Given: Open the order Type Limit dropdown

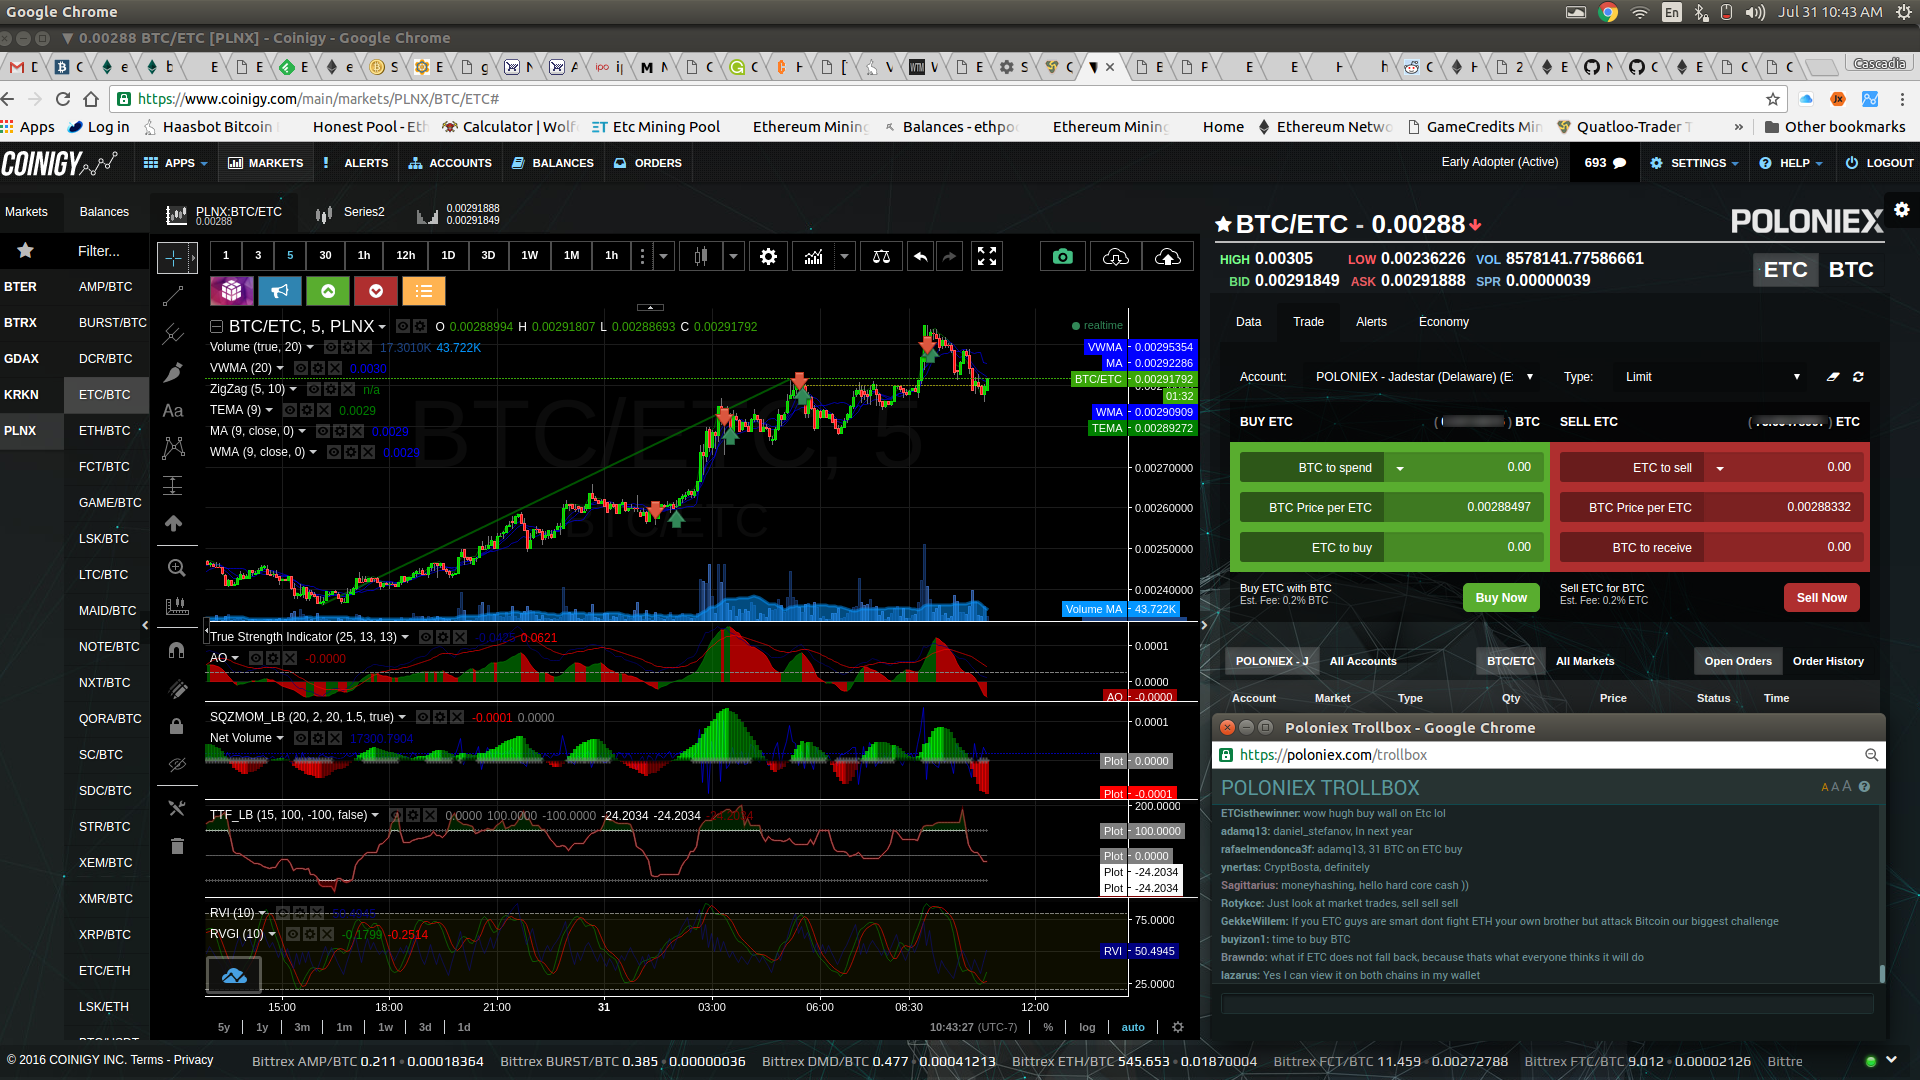Looking at the screenshot, I should click(1712, 377).
